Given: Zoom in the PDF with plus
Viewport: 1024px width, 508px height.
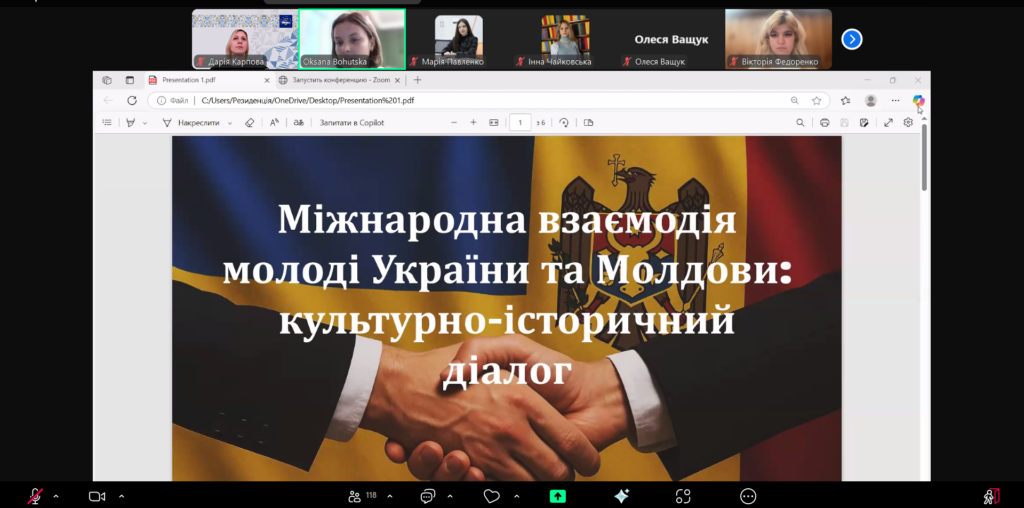Looking at the screenshot, I should click(473, 122).
